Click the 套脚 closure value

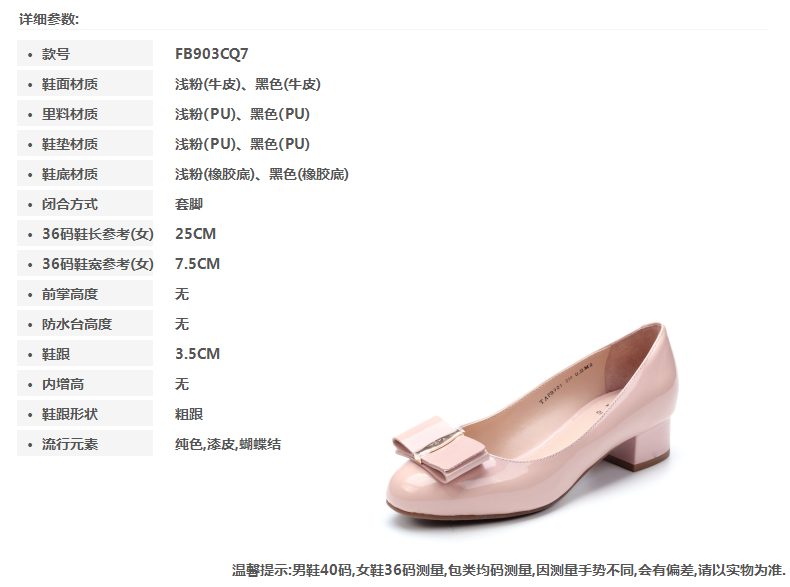[189, 204]
